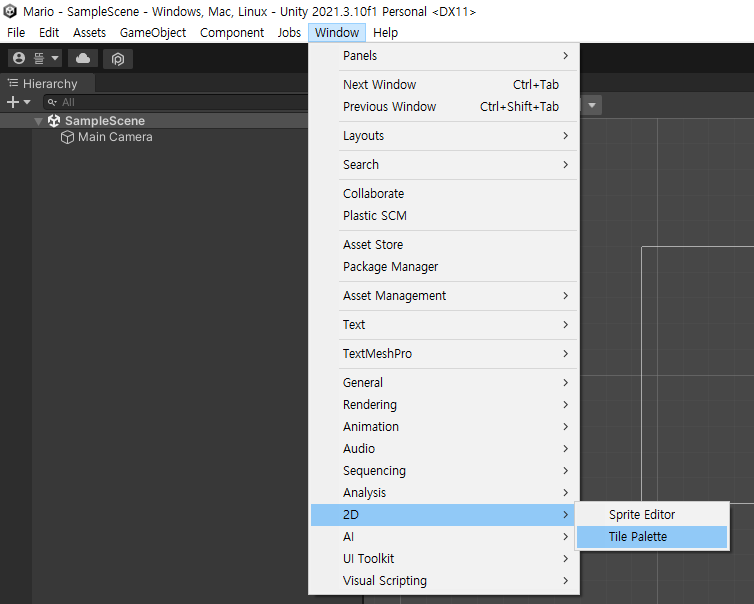754x604 pixels.
Task: Expand the Asset Management submenu
Action: pos(444,296)
